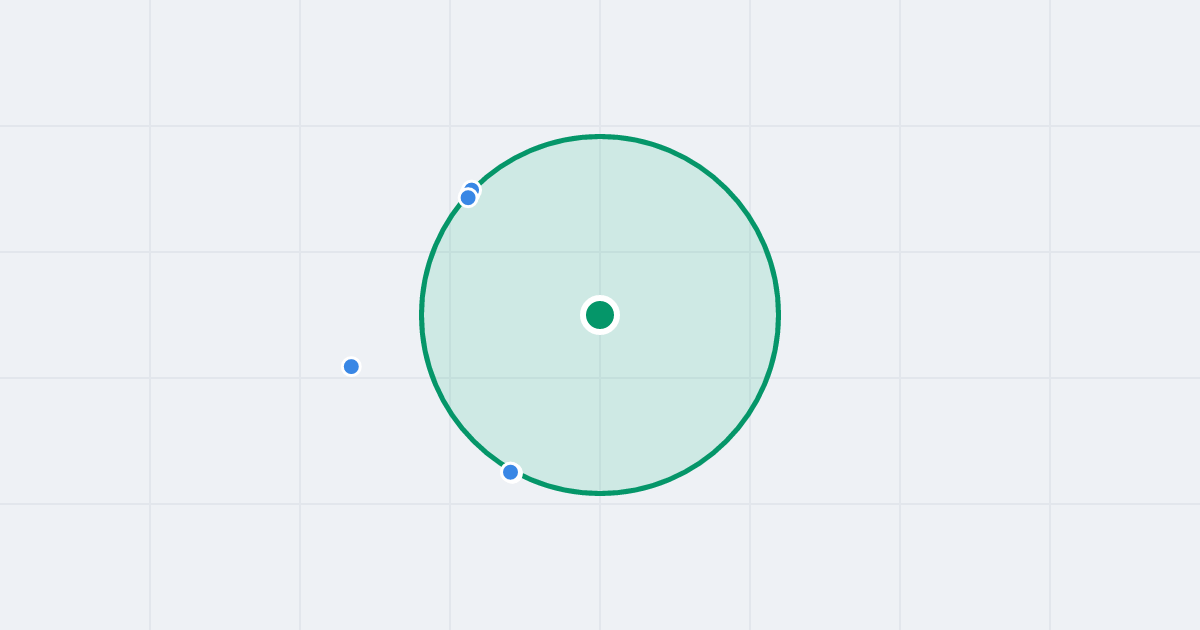Select the green center point of the circle
1200x630 pixels.
[x=600, y=315]
